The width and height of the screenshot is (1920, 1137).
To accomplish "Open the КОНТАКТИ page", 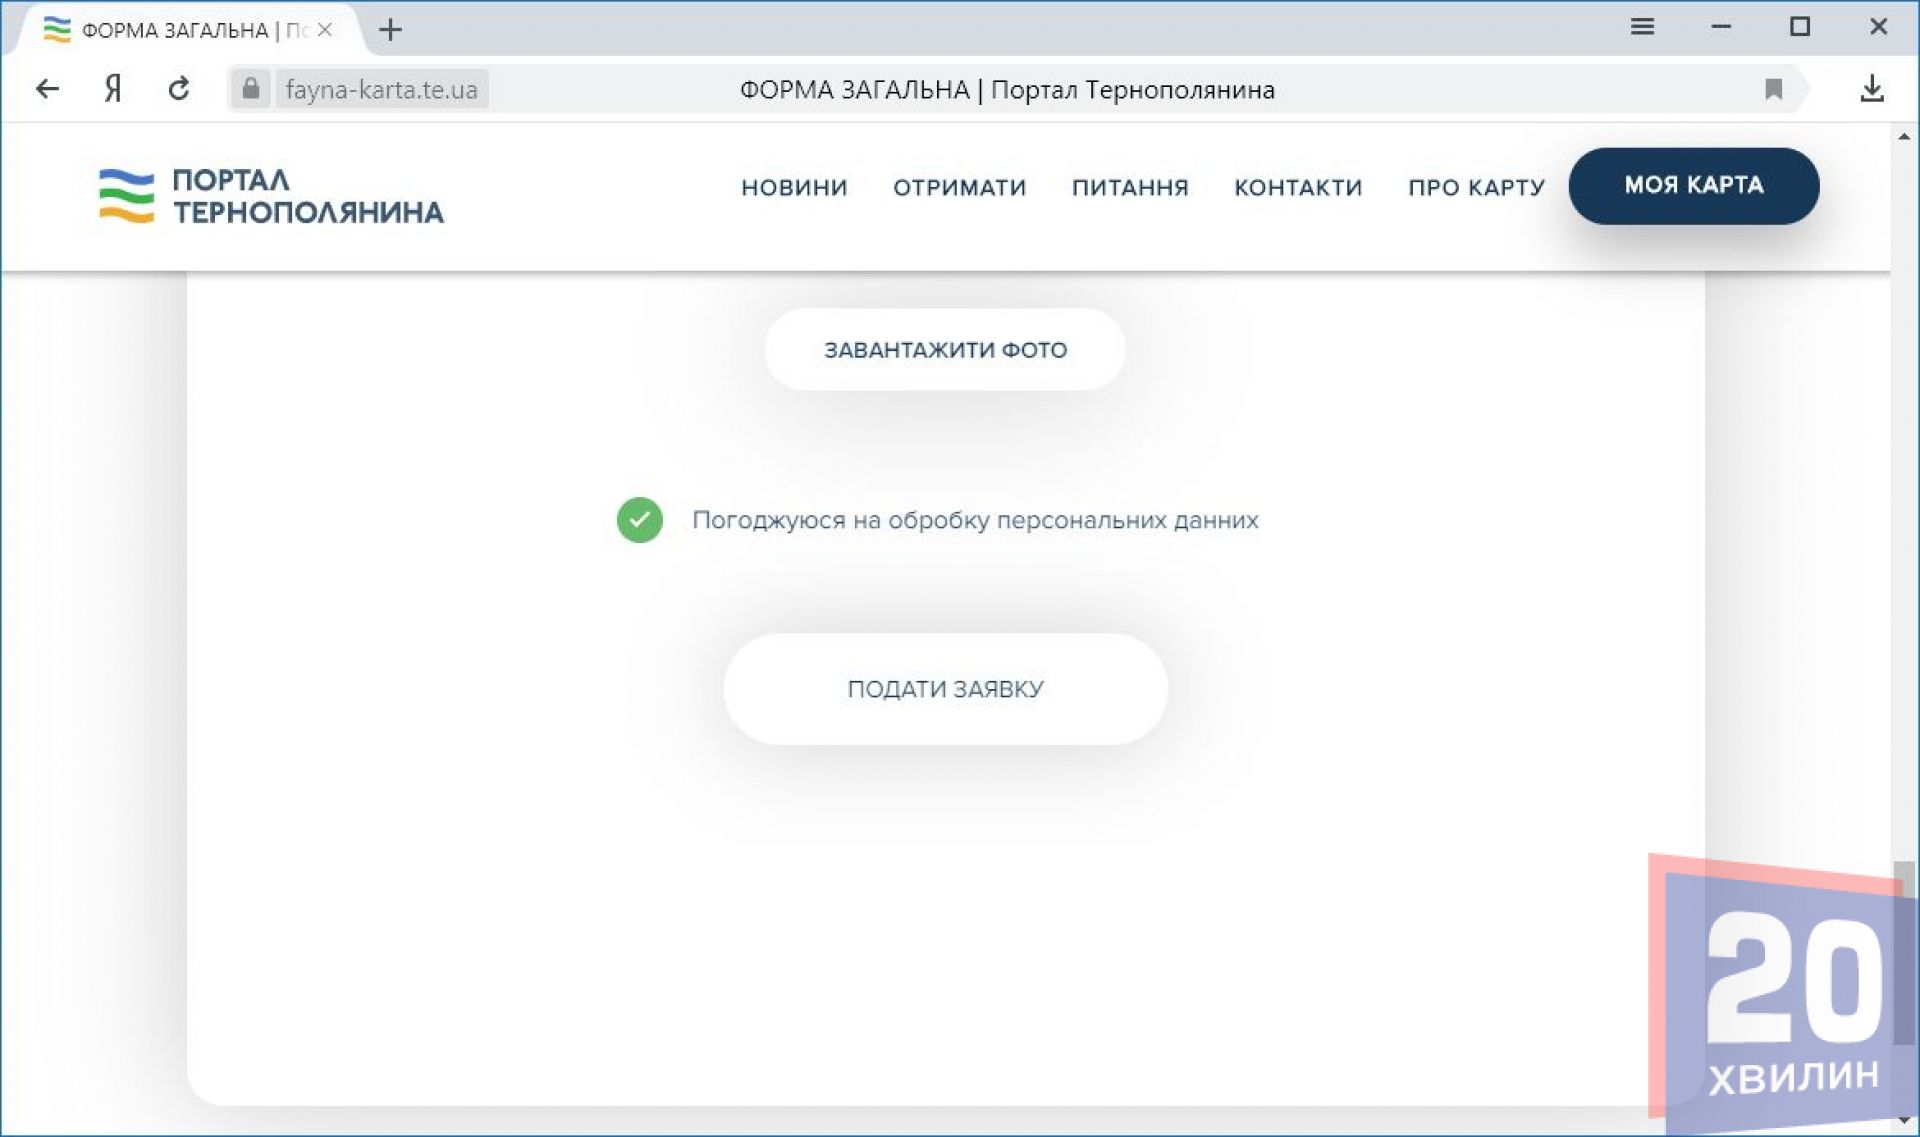I will pos(1298,187).
